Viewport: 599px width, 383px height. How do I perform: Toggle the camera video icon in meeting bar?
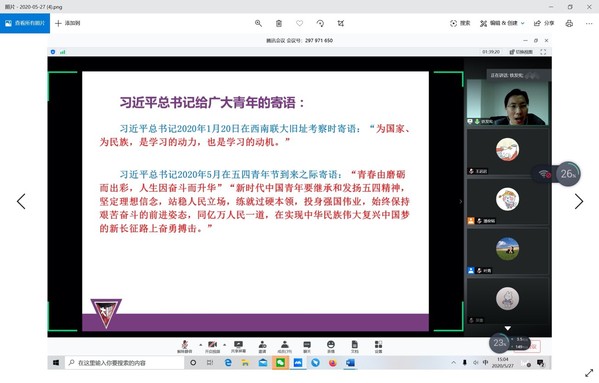click(212, 346)
